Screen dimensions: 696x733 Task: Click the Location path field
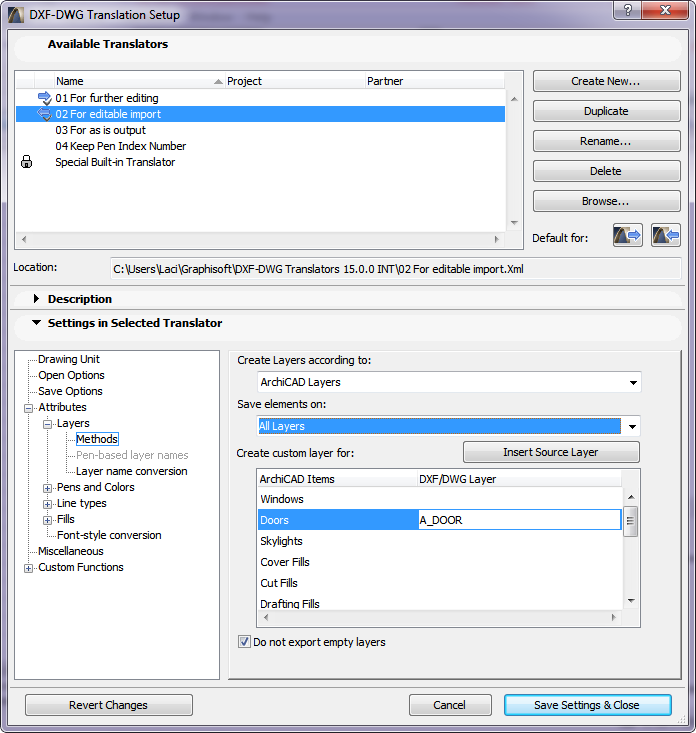point(395,269)
